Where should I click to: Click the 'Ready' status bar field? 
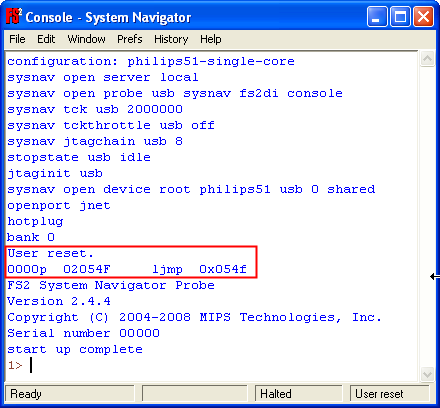[70, 394]
